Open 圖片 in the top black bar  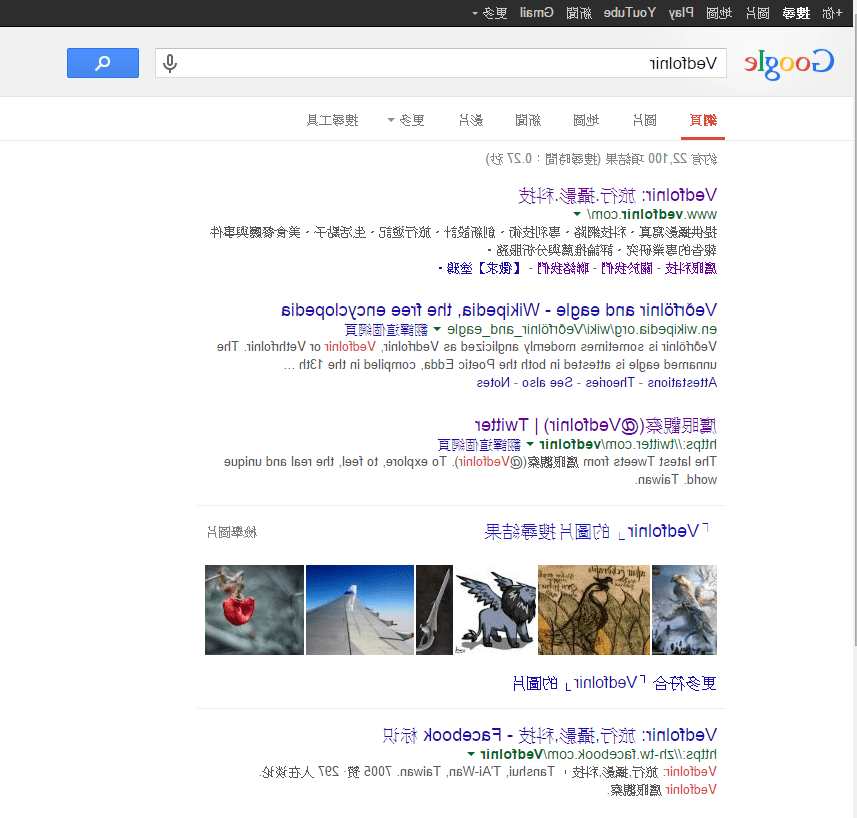tap(758, 13)
